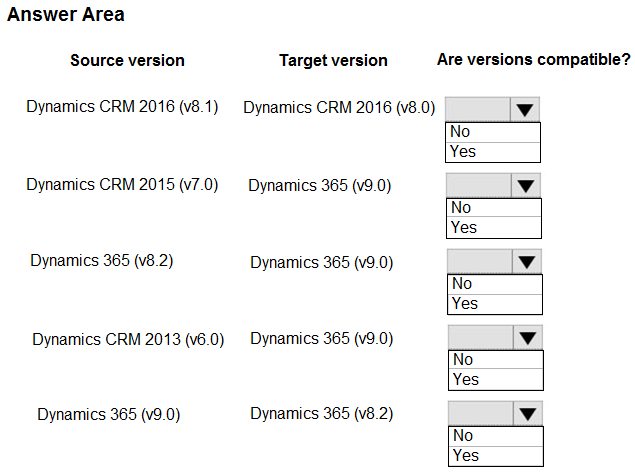Choose No for CRM 2013 v6.0 source
The height and width of the screenshot is (473, 635).
pos(496,360)
